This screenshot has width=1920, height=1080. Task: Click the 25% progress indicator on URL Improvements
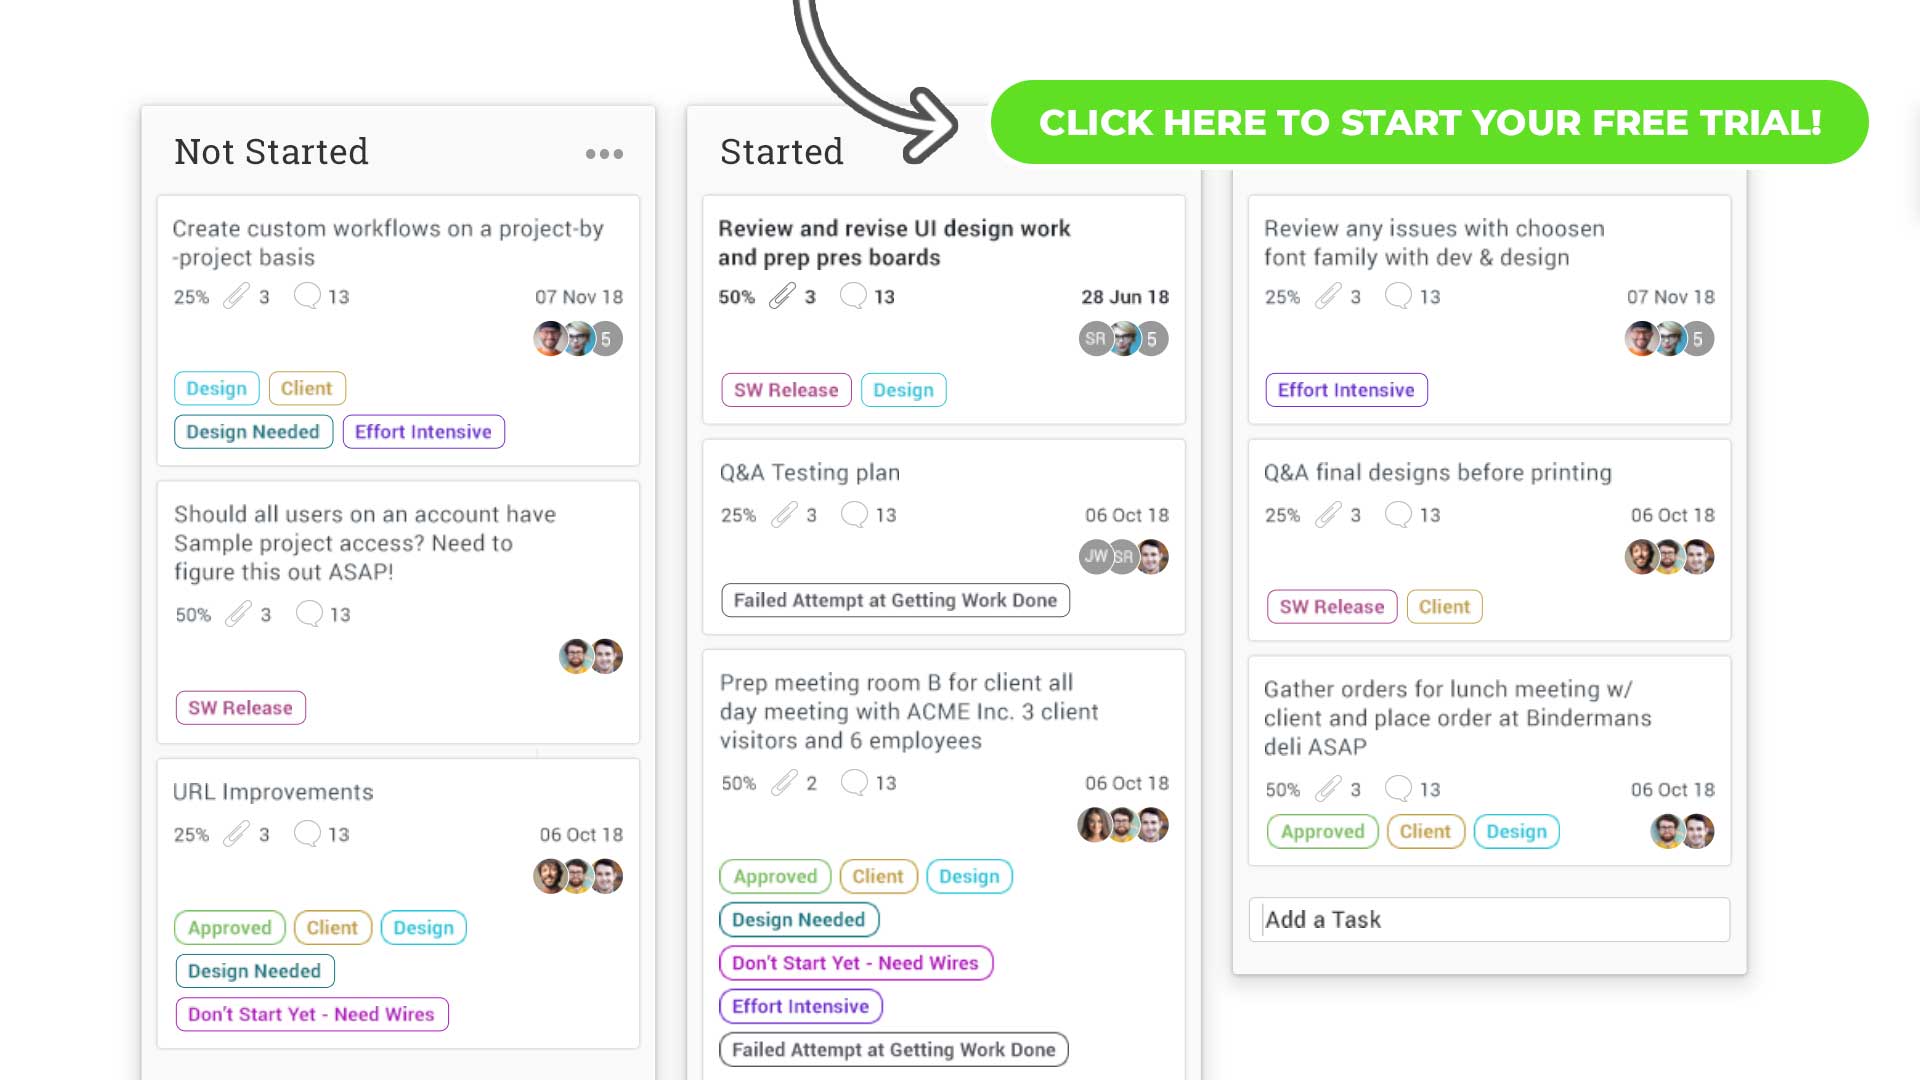coord(191,833)
